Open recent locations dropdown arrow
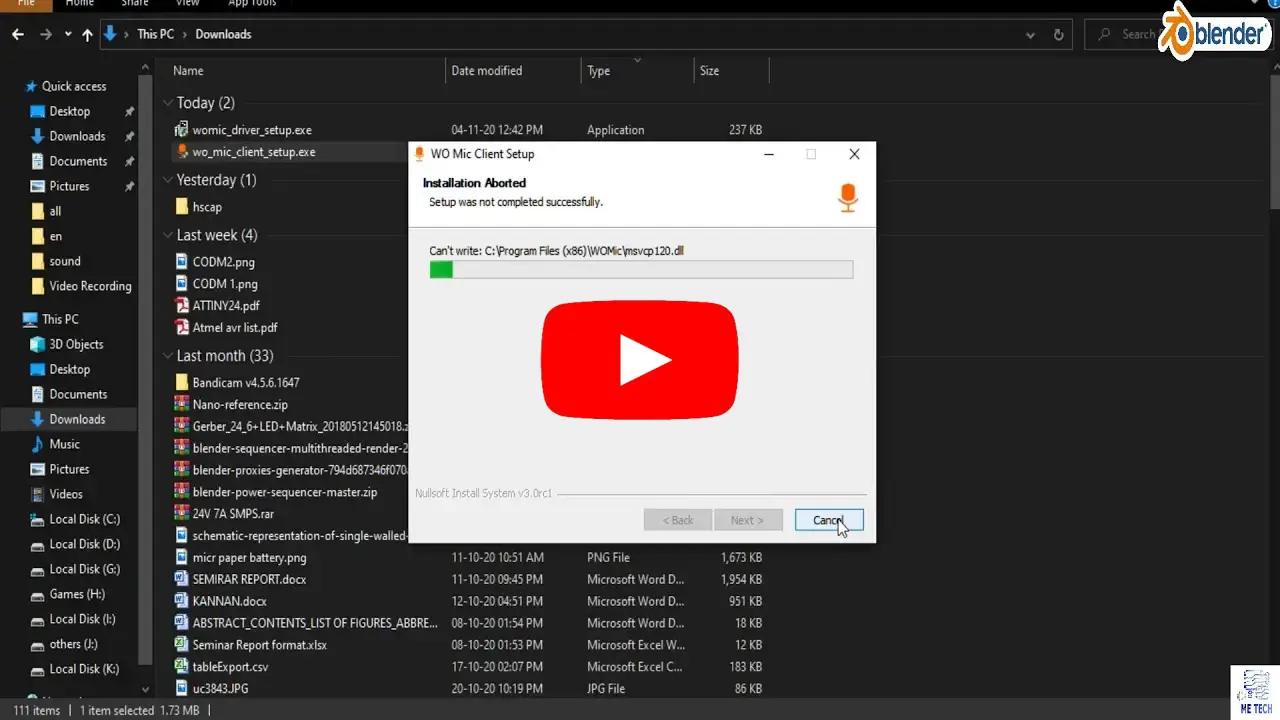This screenshot has width=1280, height=720. click(x=68, y=34)
